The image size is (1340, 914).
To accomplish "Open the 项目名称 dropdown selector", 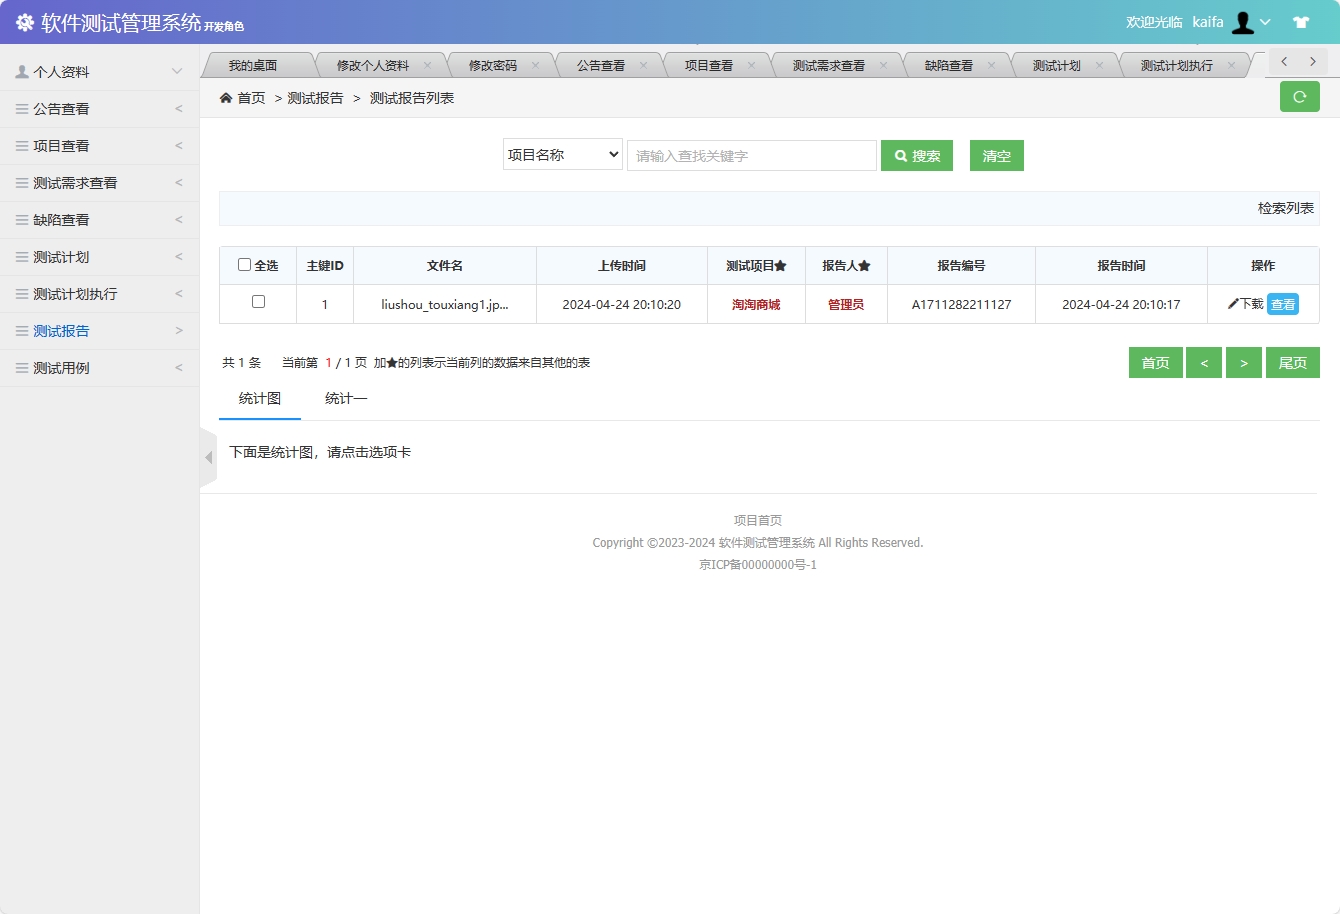I will 562,155.
